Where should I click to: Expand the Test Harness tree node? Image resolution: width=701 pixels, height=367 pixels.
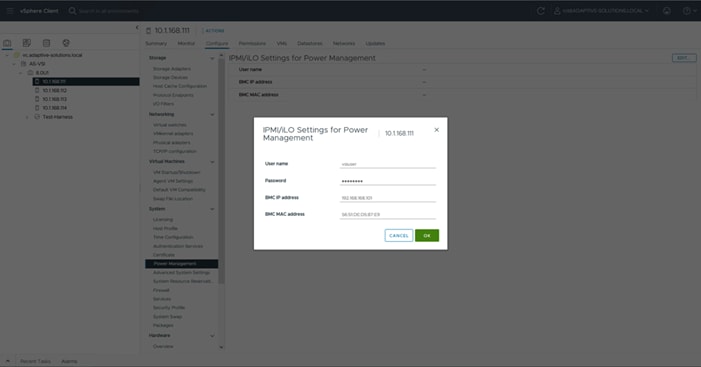pos(27,117)
